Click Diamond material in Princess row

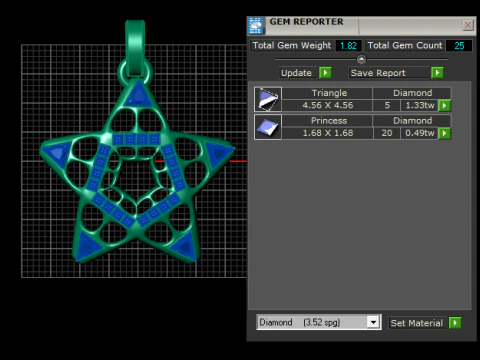412,121
